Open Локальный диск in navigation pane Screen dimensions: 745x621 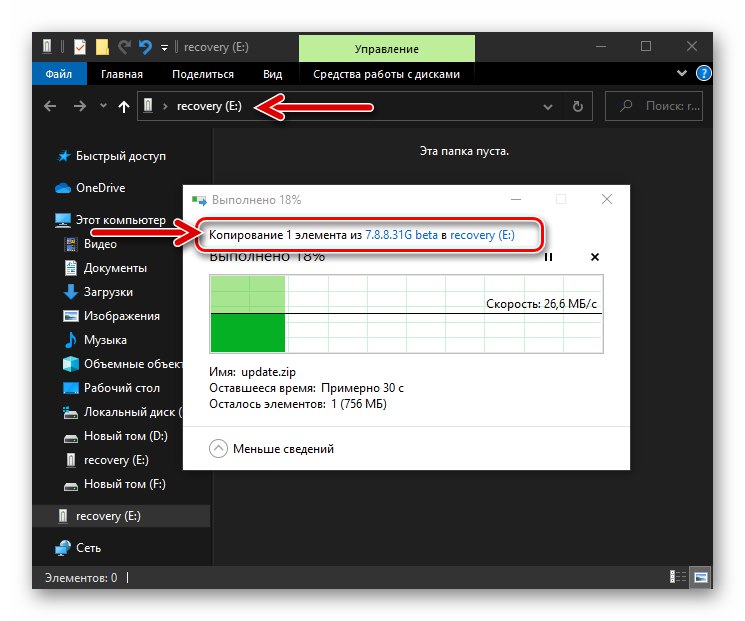[x=133, y=412]
